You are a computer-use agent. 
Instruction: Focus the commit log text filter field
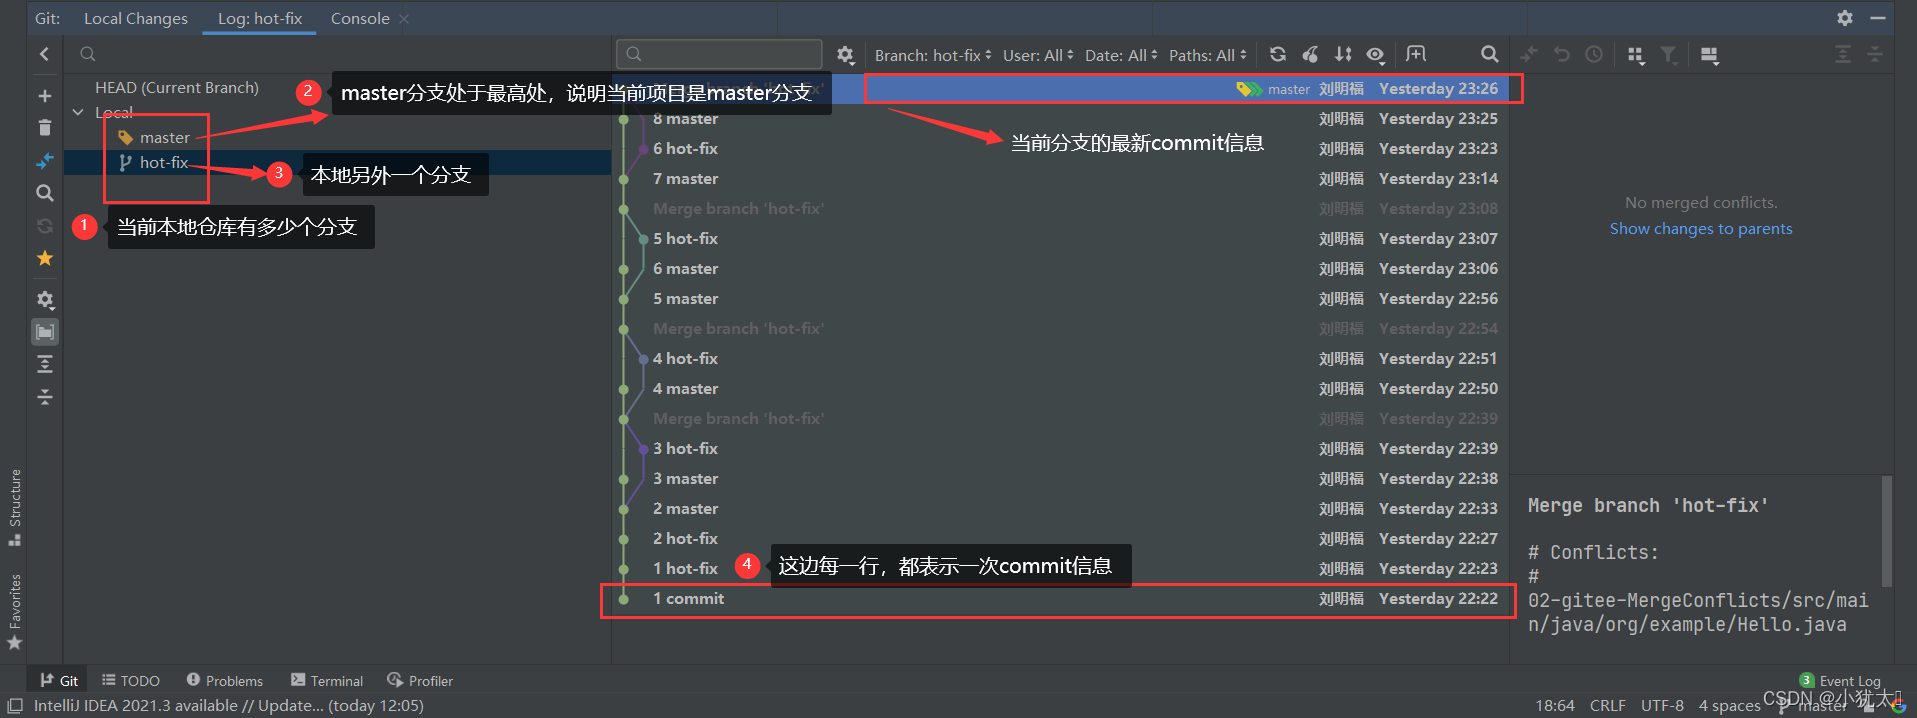719,54
